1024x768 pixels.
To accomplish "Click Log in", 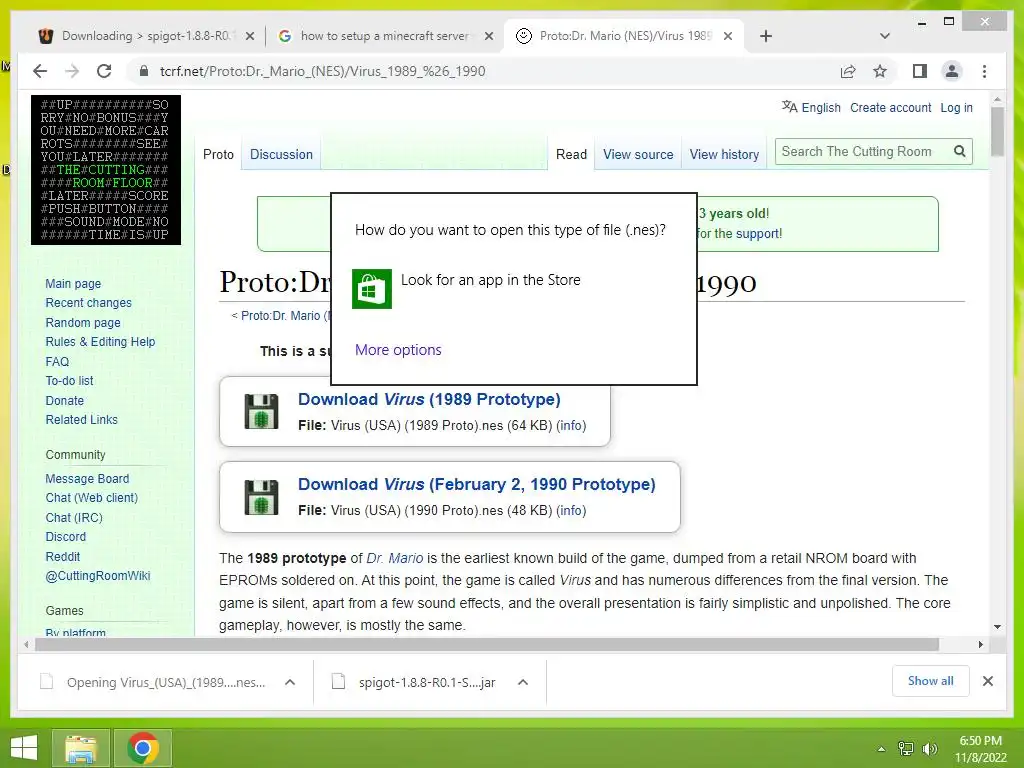I will coord(957,108).
